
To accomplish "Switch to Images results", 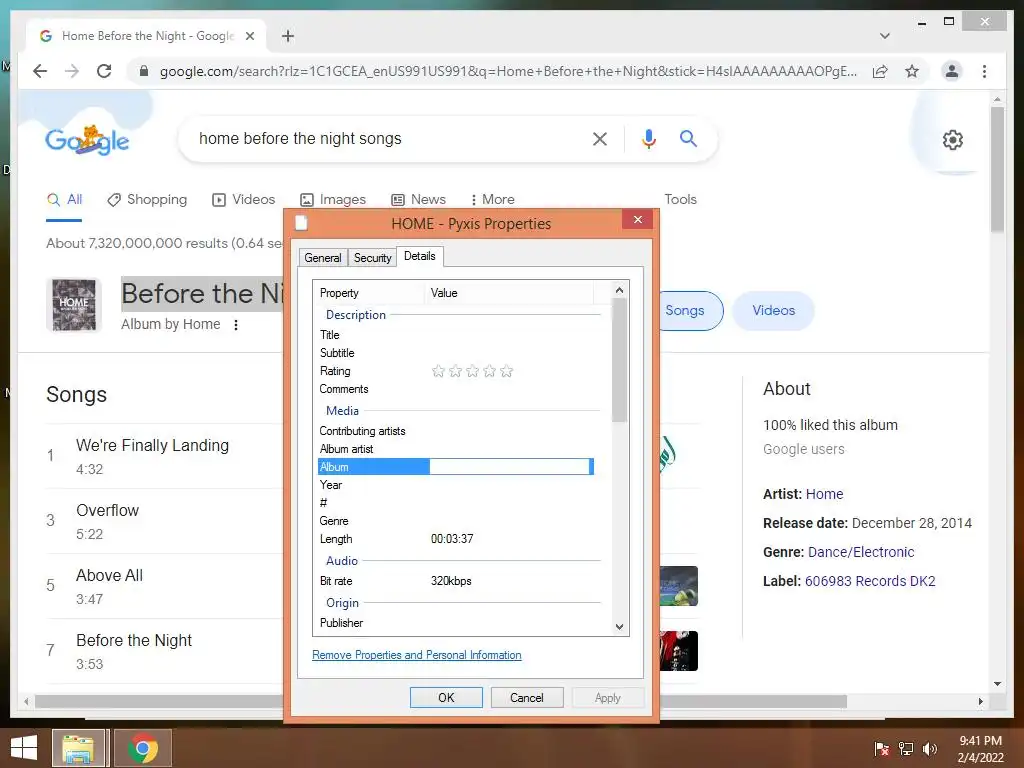I will click(x=332, y=199).
